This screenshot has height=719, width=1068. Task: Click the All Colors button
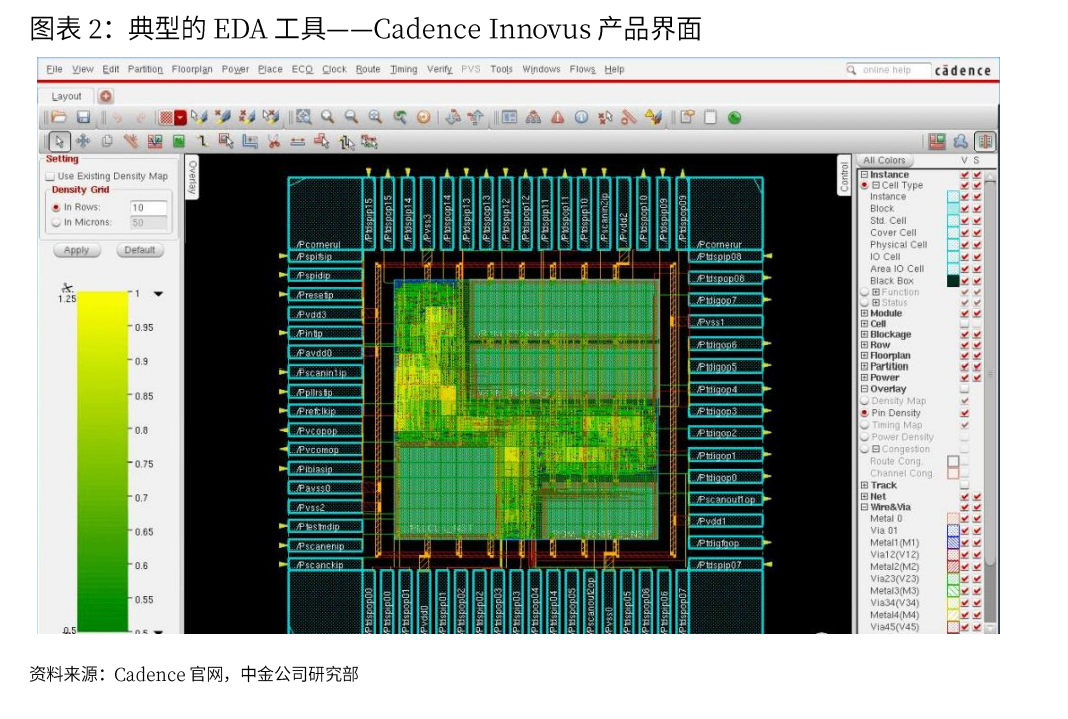884,161
